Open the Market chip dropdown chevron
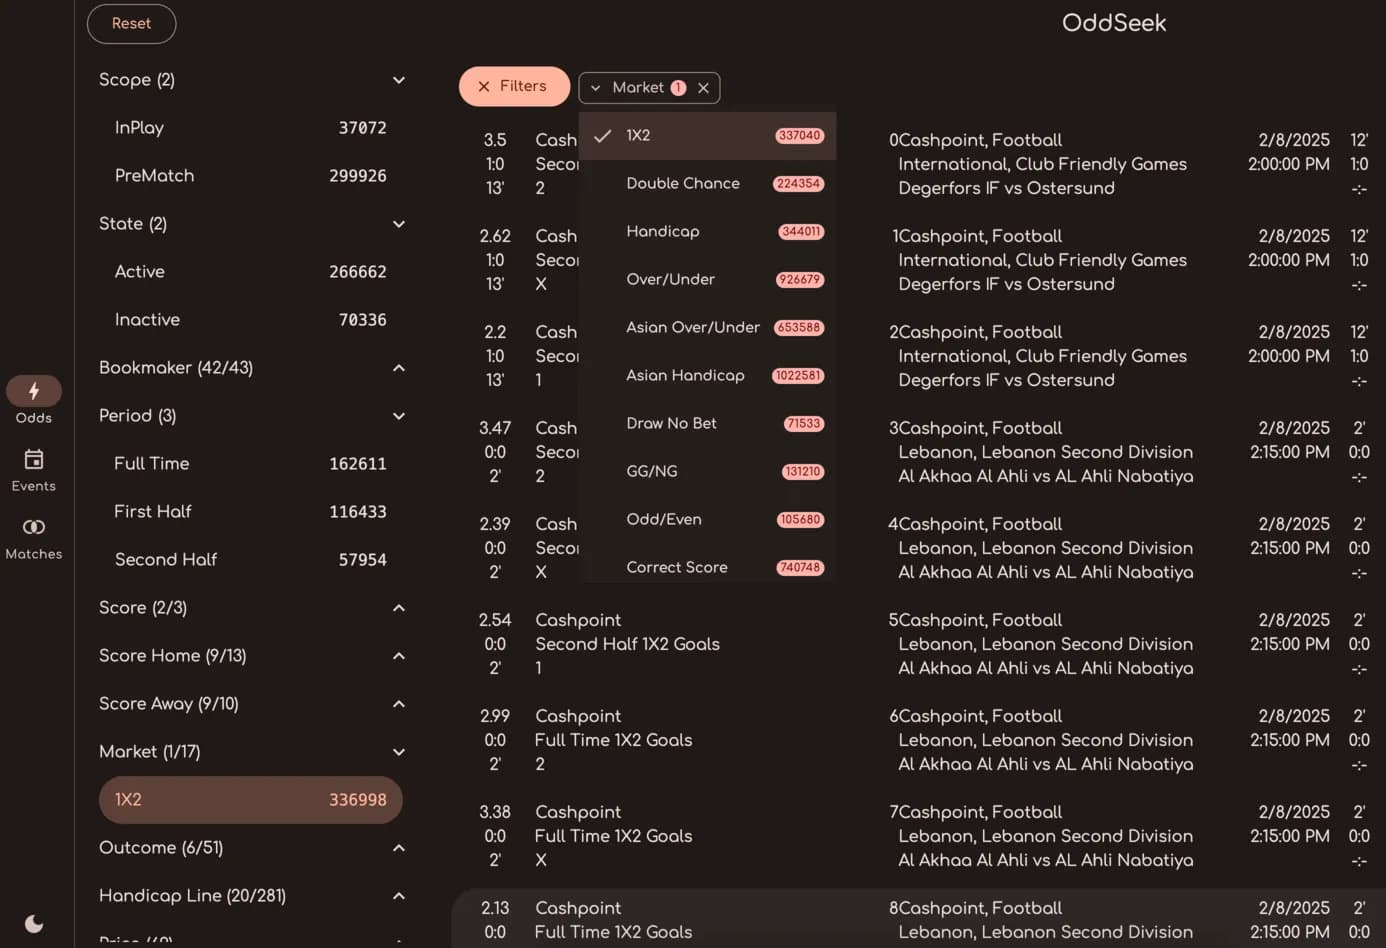Screen dimensions: 1386x948 pos(596,88)
